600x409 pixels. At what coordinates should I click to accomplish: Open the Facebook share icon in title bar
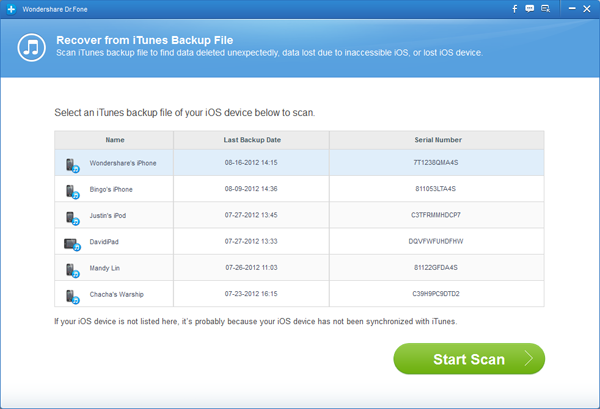point(515,9)
